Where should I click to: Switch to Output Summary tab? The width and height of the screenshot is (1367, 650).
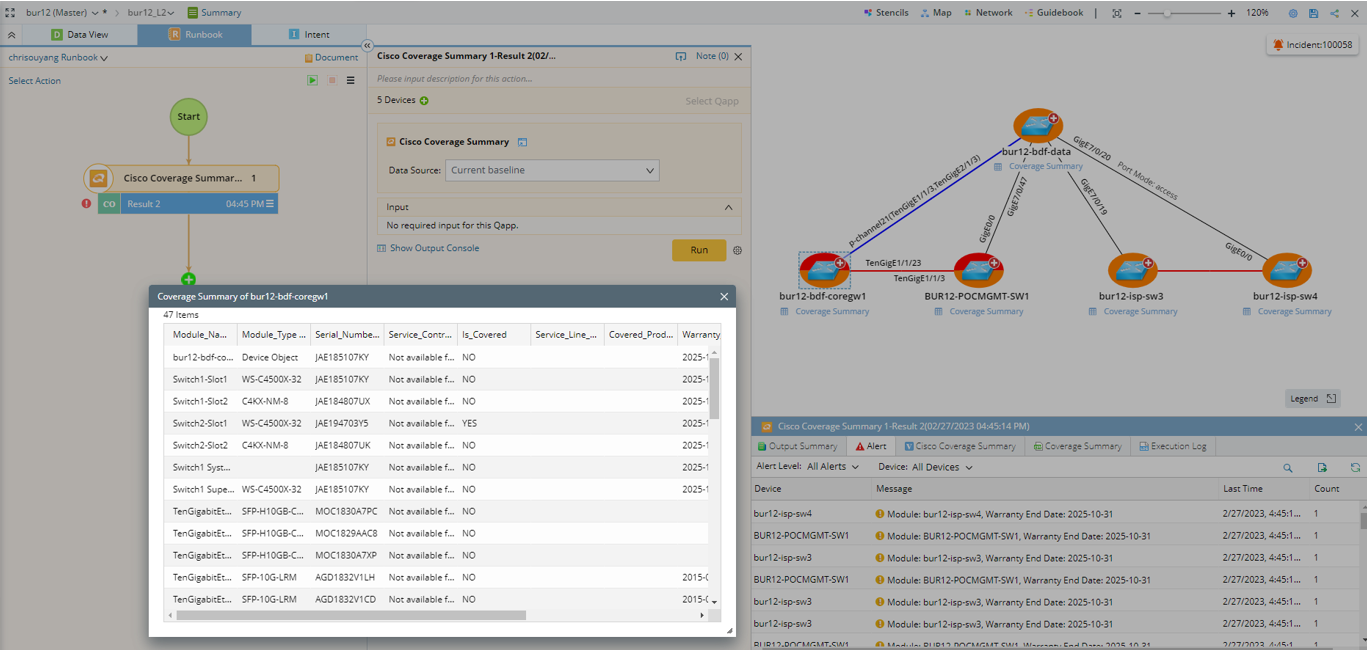(798, 446)
